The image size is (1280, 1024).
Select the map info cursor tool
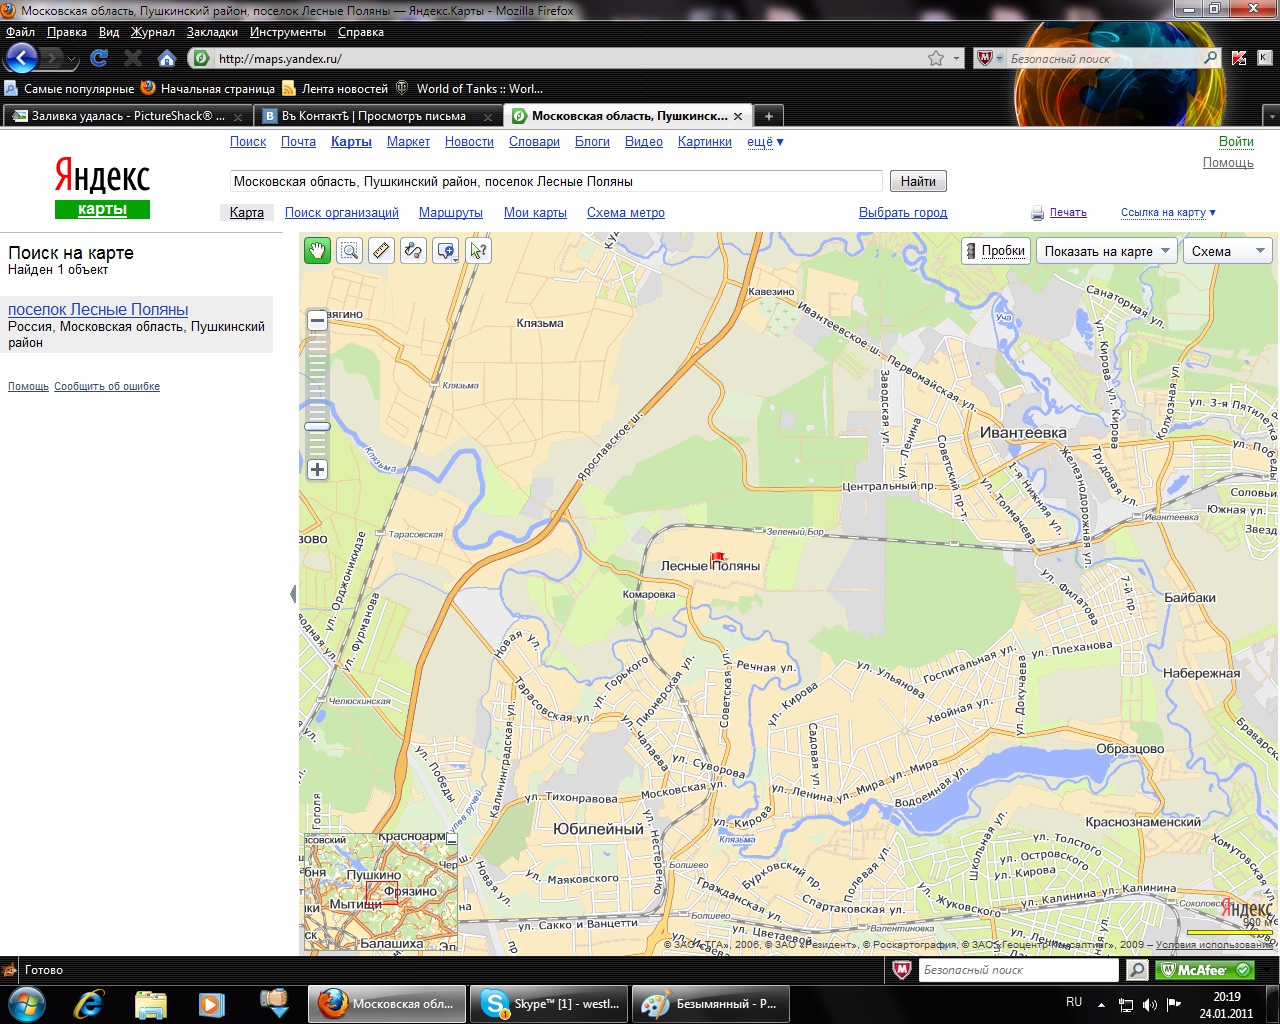tap(478, 250)
